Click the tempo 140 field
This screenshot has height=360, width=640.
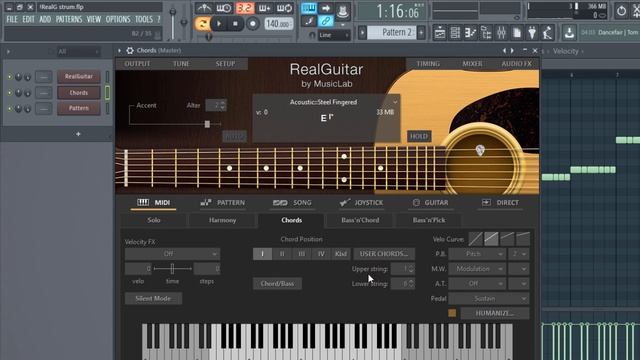click(x=278, y=24)
